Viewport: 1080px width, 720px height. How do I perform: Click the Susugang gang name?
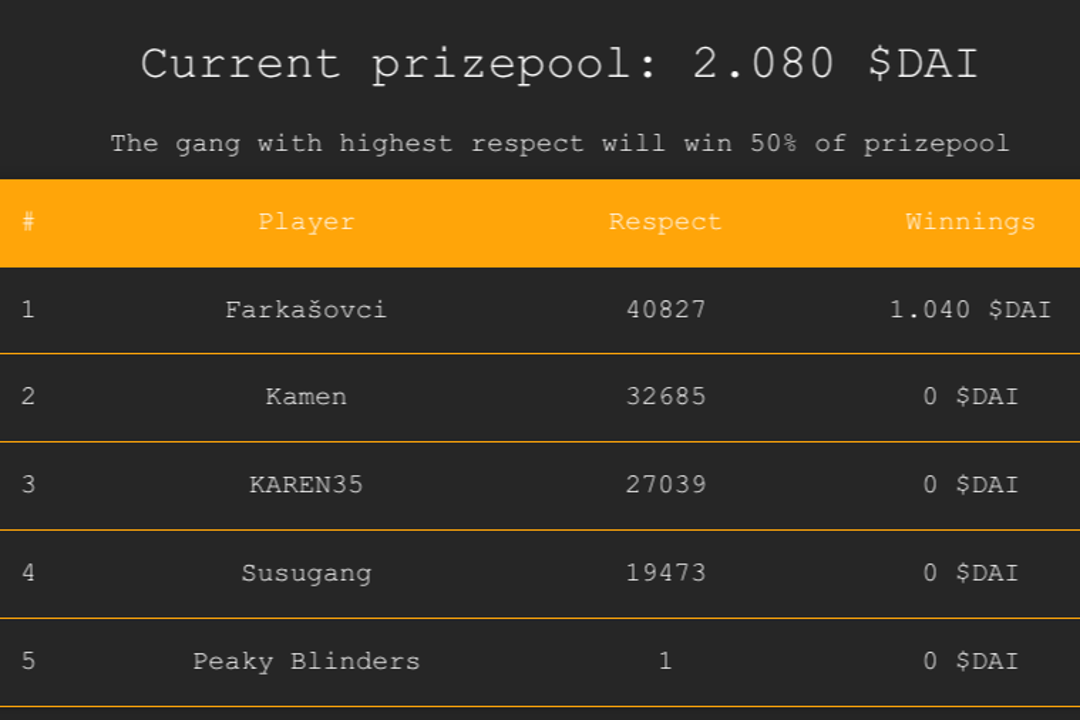pyautogui.click(x=306, y=573)
